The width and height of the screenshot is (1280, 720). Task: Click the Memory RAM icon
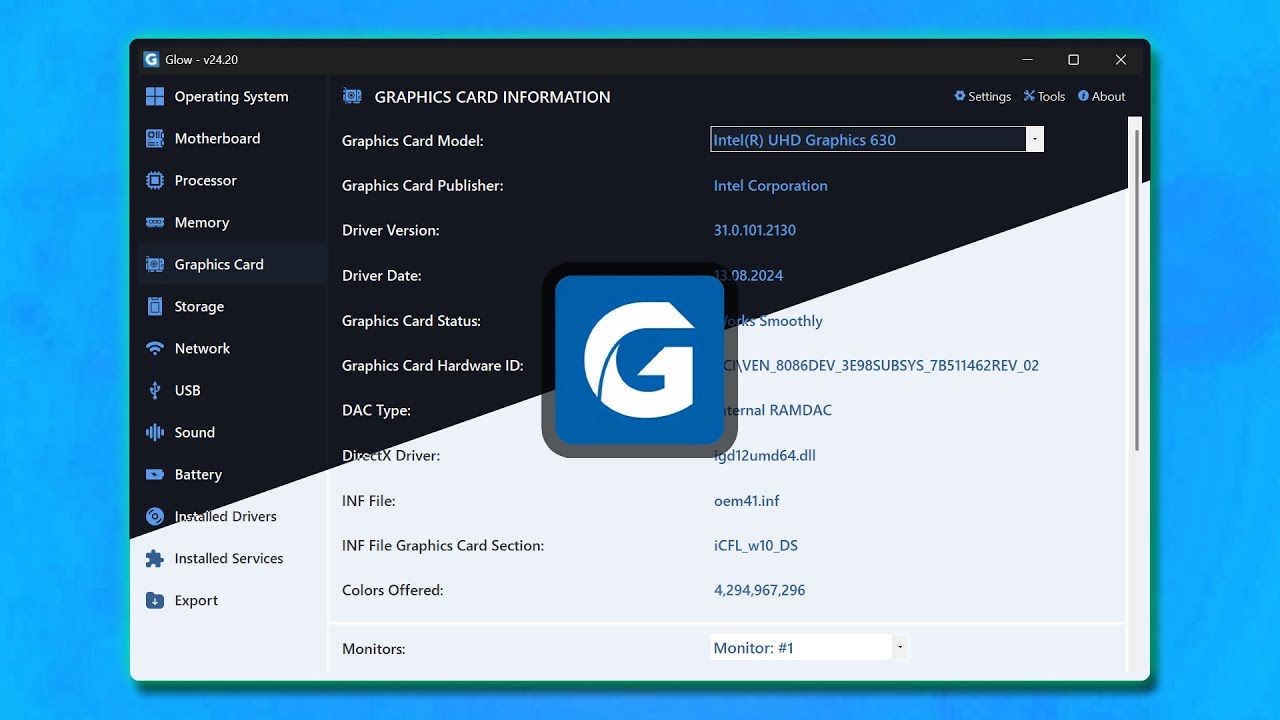155,222
